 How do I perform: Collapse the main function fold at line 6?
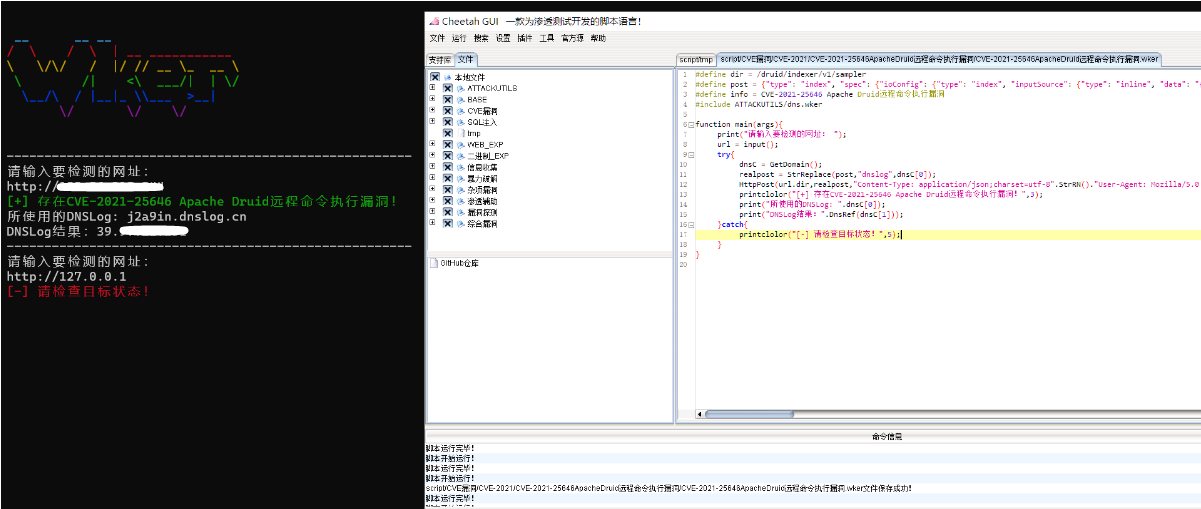click(691, 124)
